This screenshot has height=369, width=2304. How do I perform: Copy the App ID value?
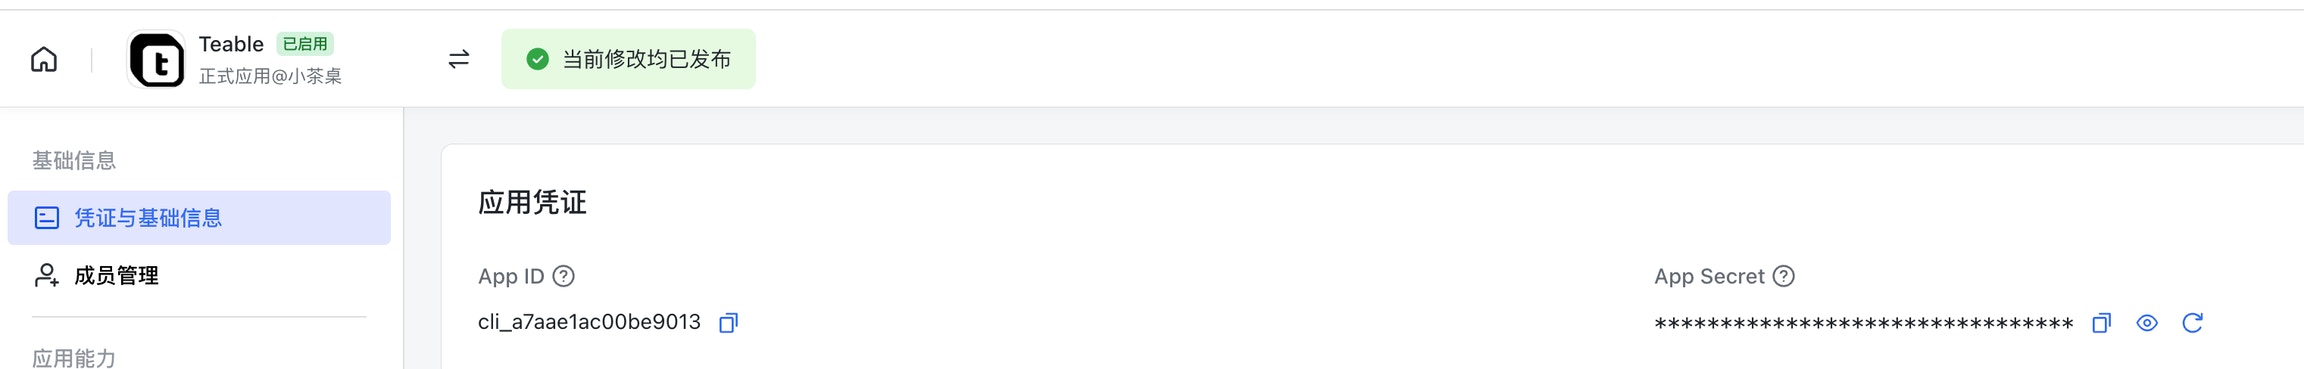pyautogui.click(x=729, y=323)
